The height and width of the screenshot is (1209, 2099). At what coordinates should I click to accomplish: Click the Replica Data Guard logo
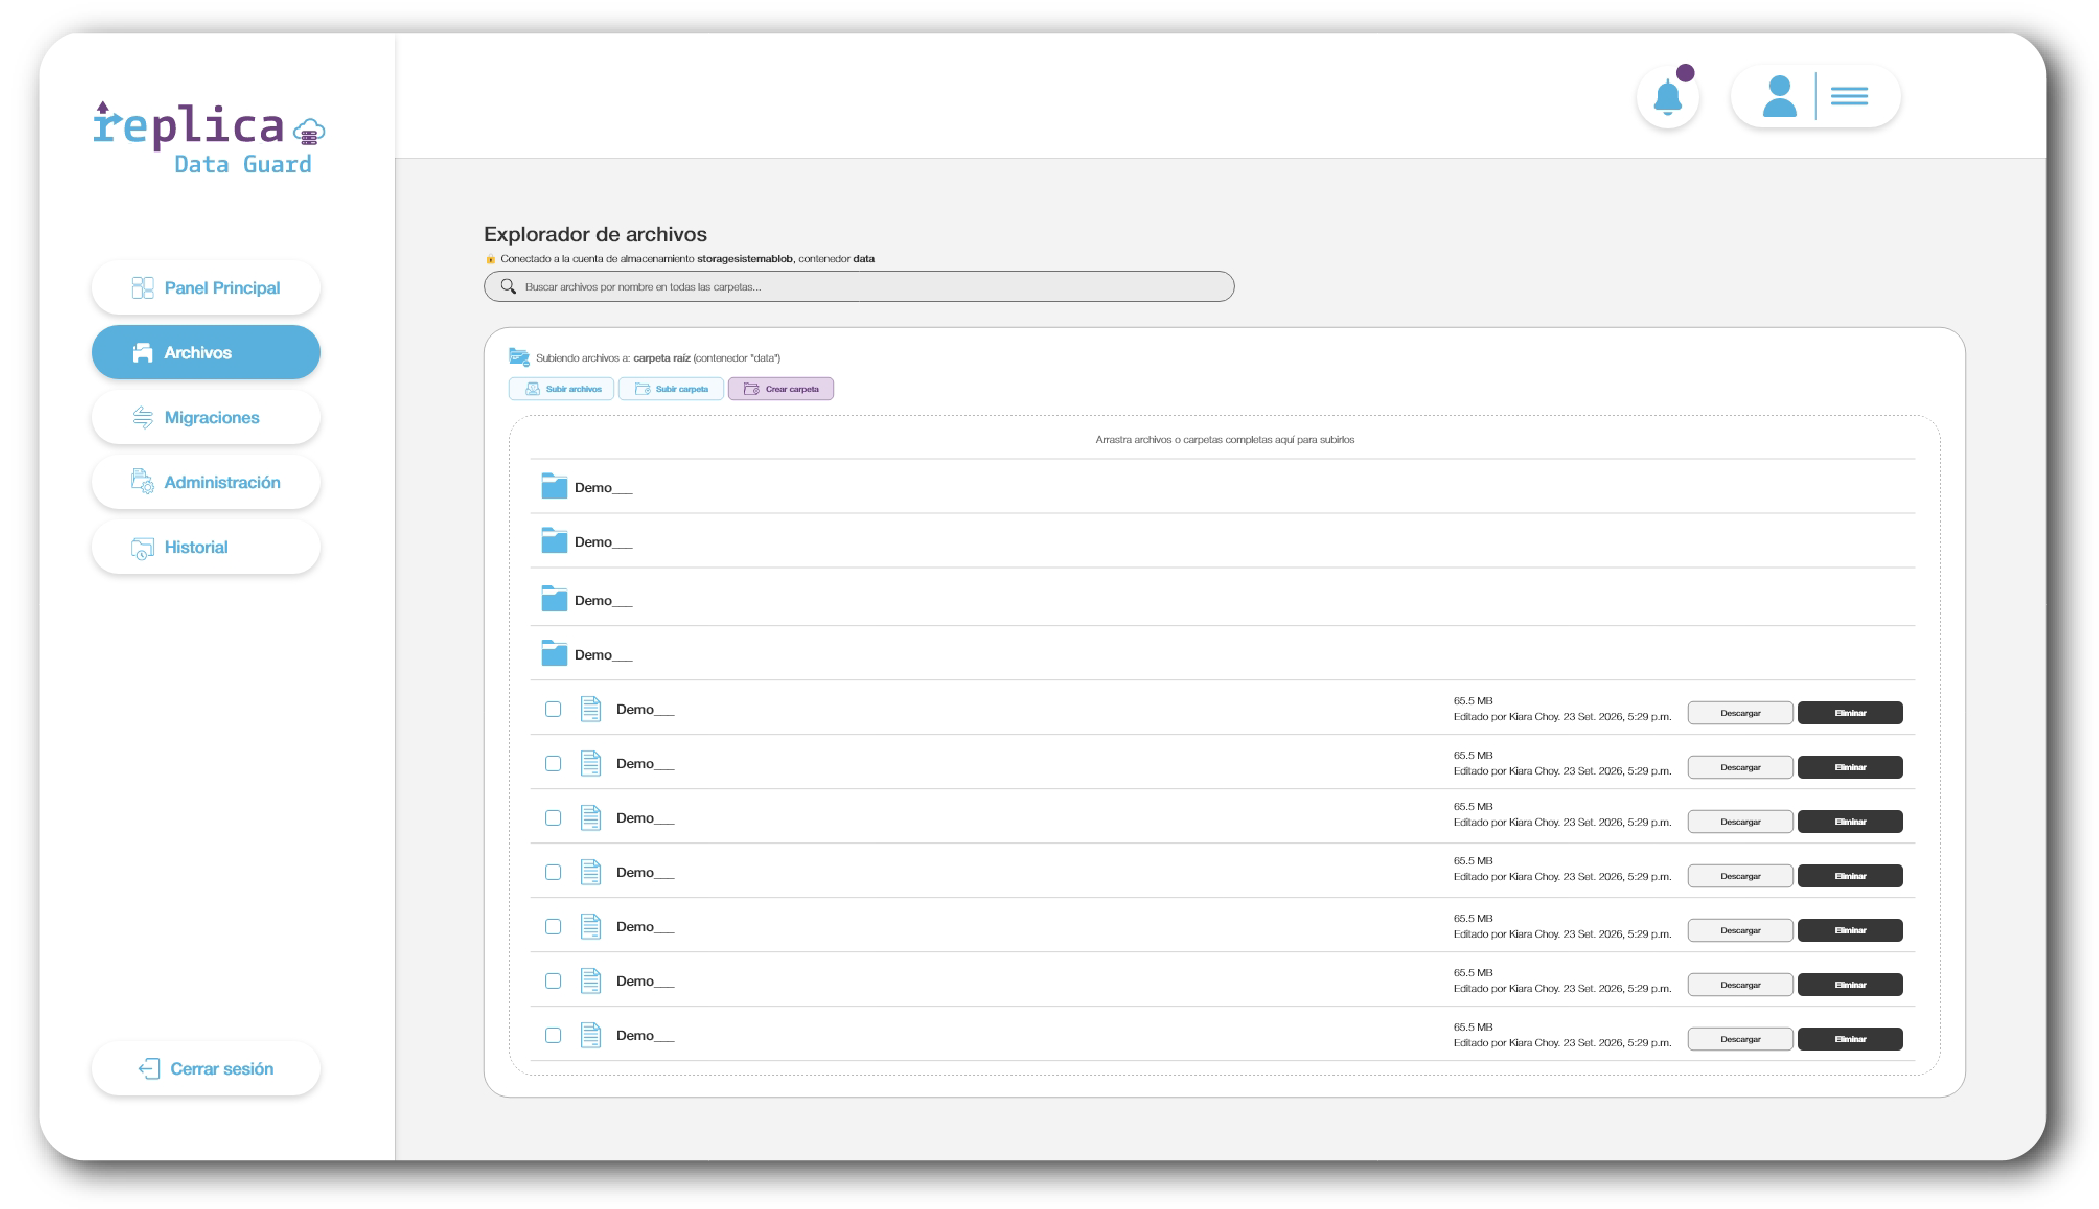pos(209,138)
